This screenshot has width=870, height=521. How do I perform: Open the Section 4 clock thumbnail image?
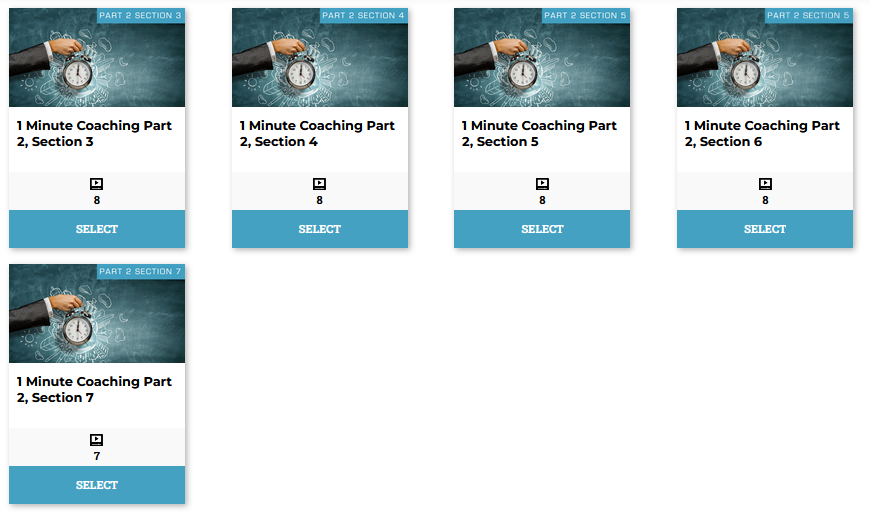320,57
